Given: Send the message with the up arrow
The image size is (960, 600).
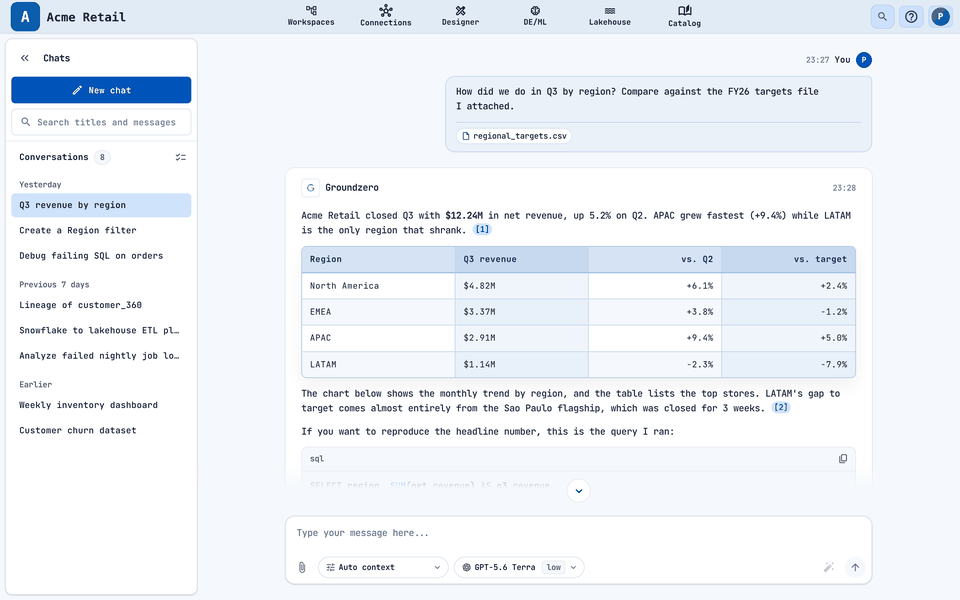Looking at the screenshot, I should [x=855, y=568].
